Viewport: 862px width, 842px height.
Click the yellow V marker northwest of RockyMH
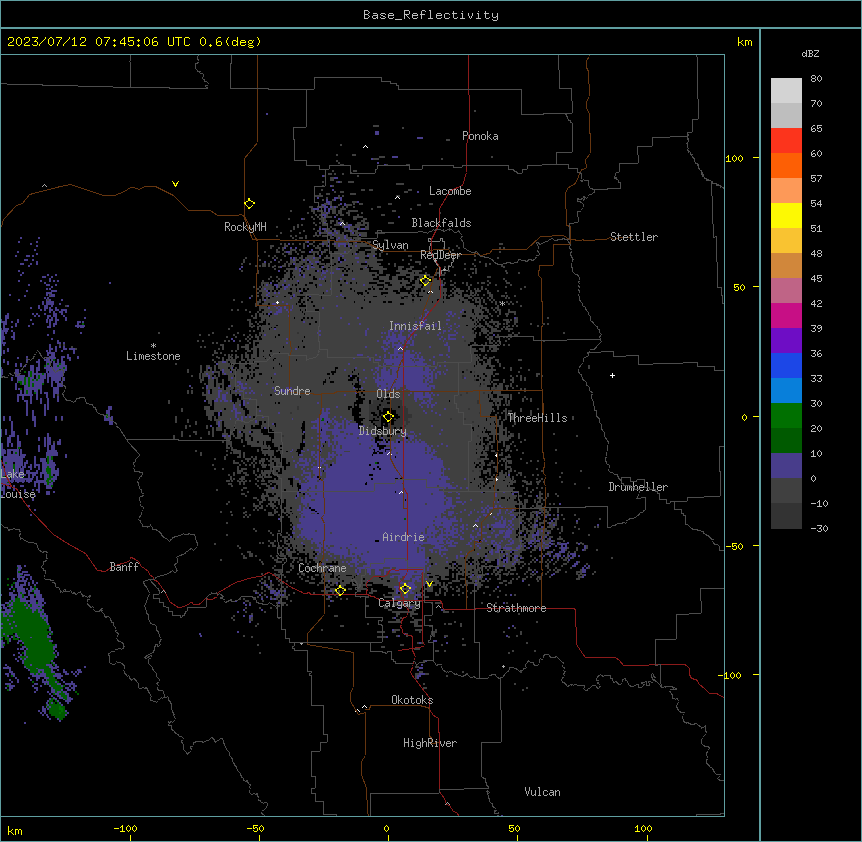point(175,184)
